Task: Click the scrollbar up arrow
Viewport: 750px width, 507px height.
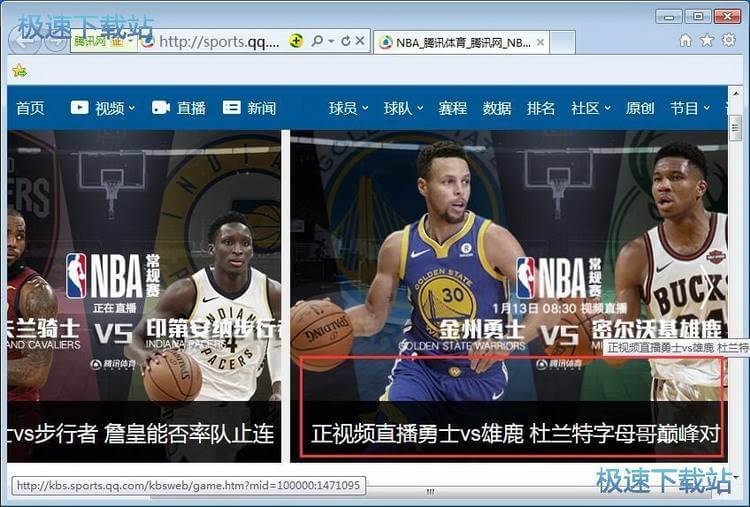Action: (x=736, y=92)
